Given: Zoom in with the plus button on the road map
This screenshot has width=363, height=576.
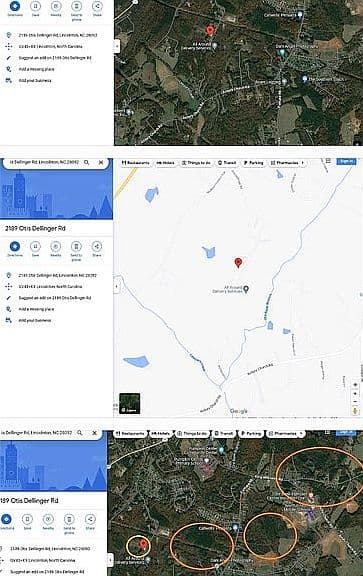Looking at the screenshot, I should 355,394.
